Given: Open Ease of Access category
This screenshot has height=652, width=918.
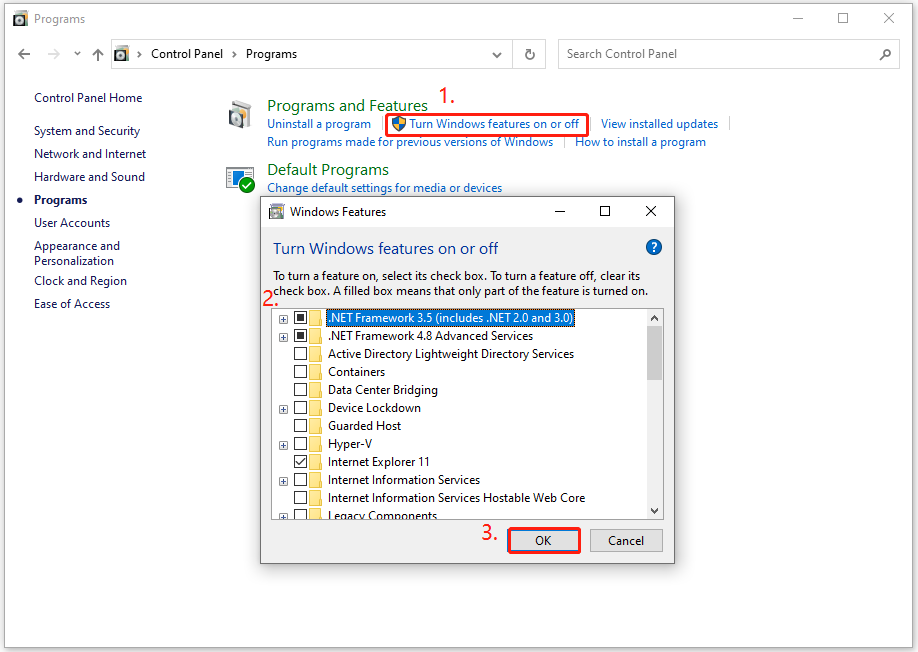Looking at the screenshot, I should pyautogui.click(x=72, y=304).
